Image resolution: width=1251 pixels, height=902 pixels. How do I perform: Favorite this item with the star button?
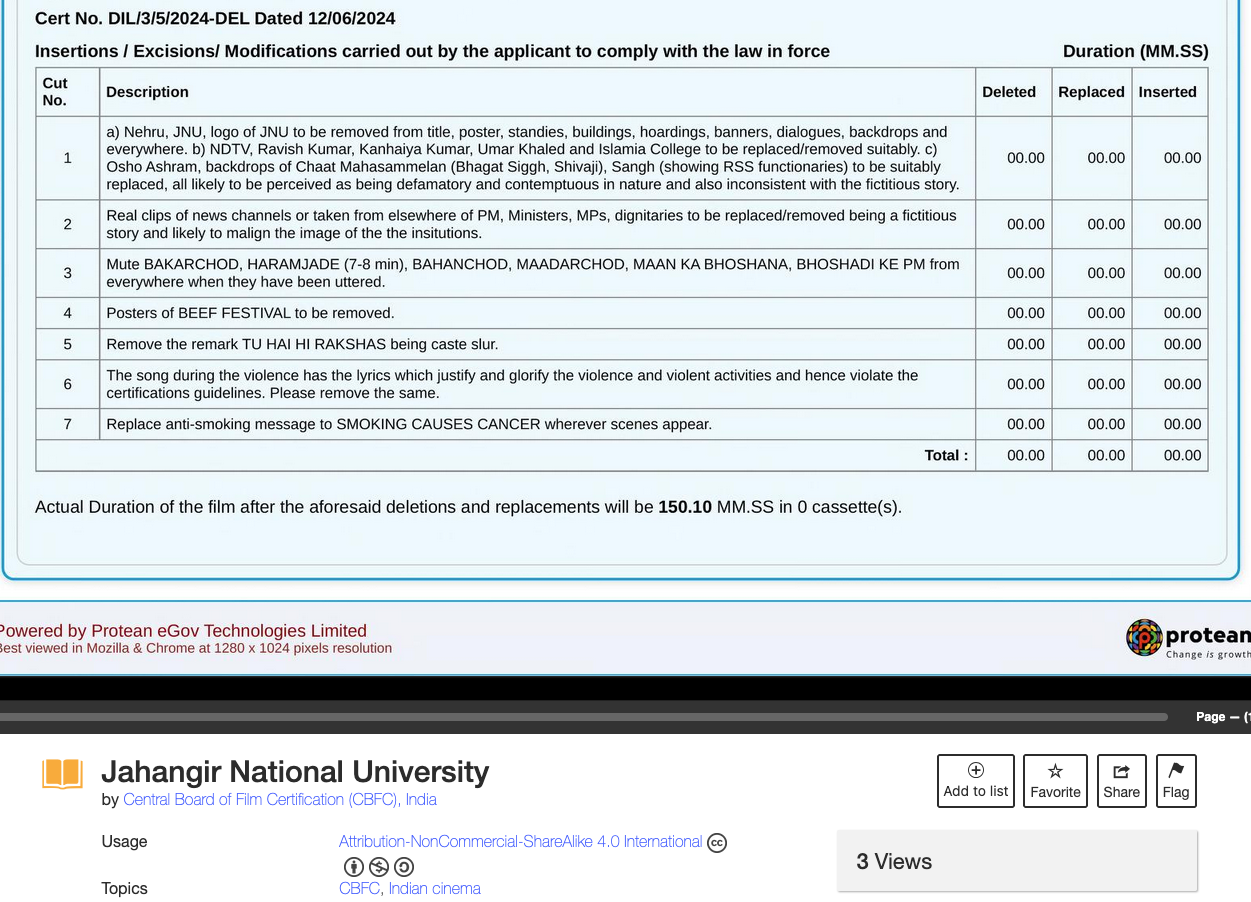[x=1055, y=780]
